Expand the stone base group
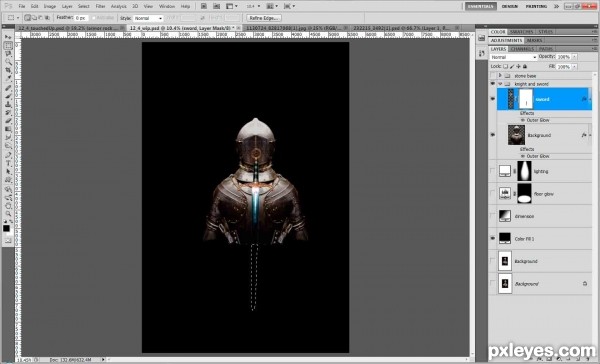The width and height of the screenshot is (600, 364). point(500,76)
